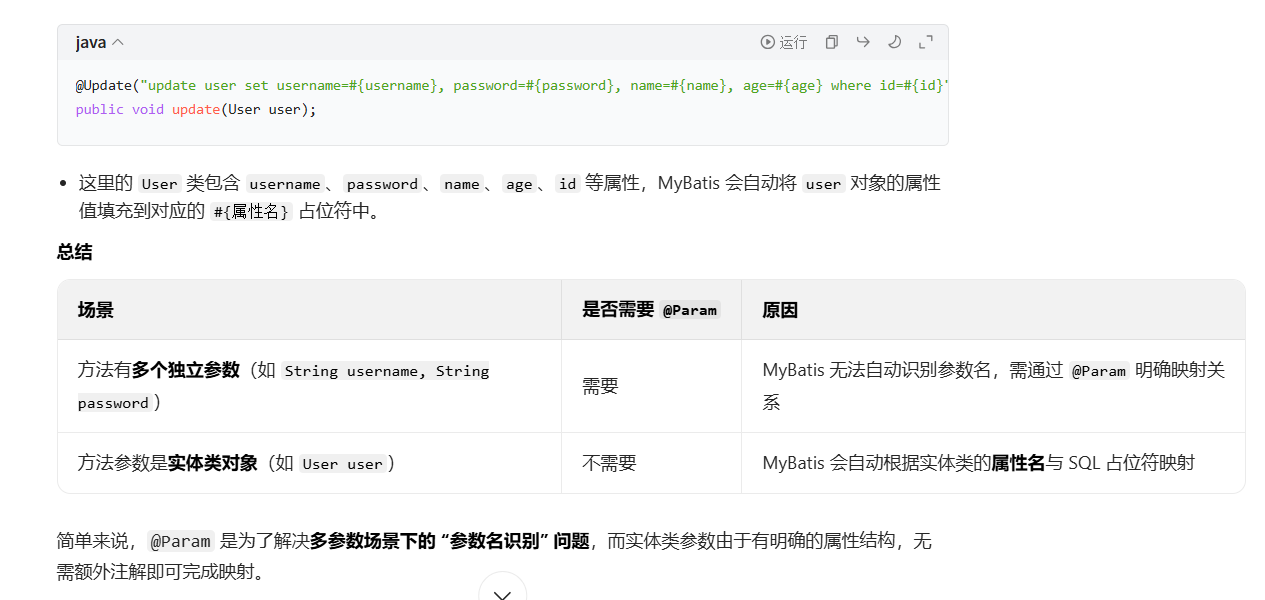The height and width of the screenshot is (600, 1265).
Task: Select the 不需要 table cell
Action: (651, 463)
